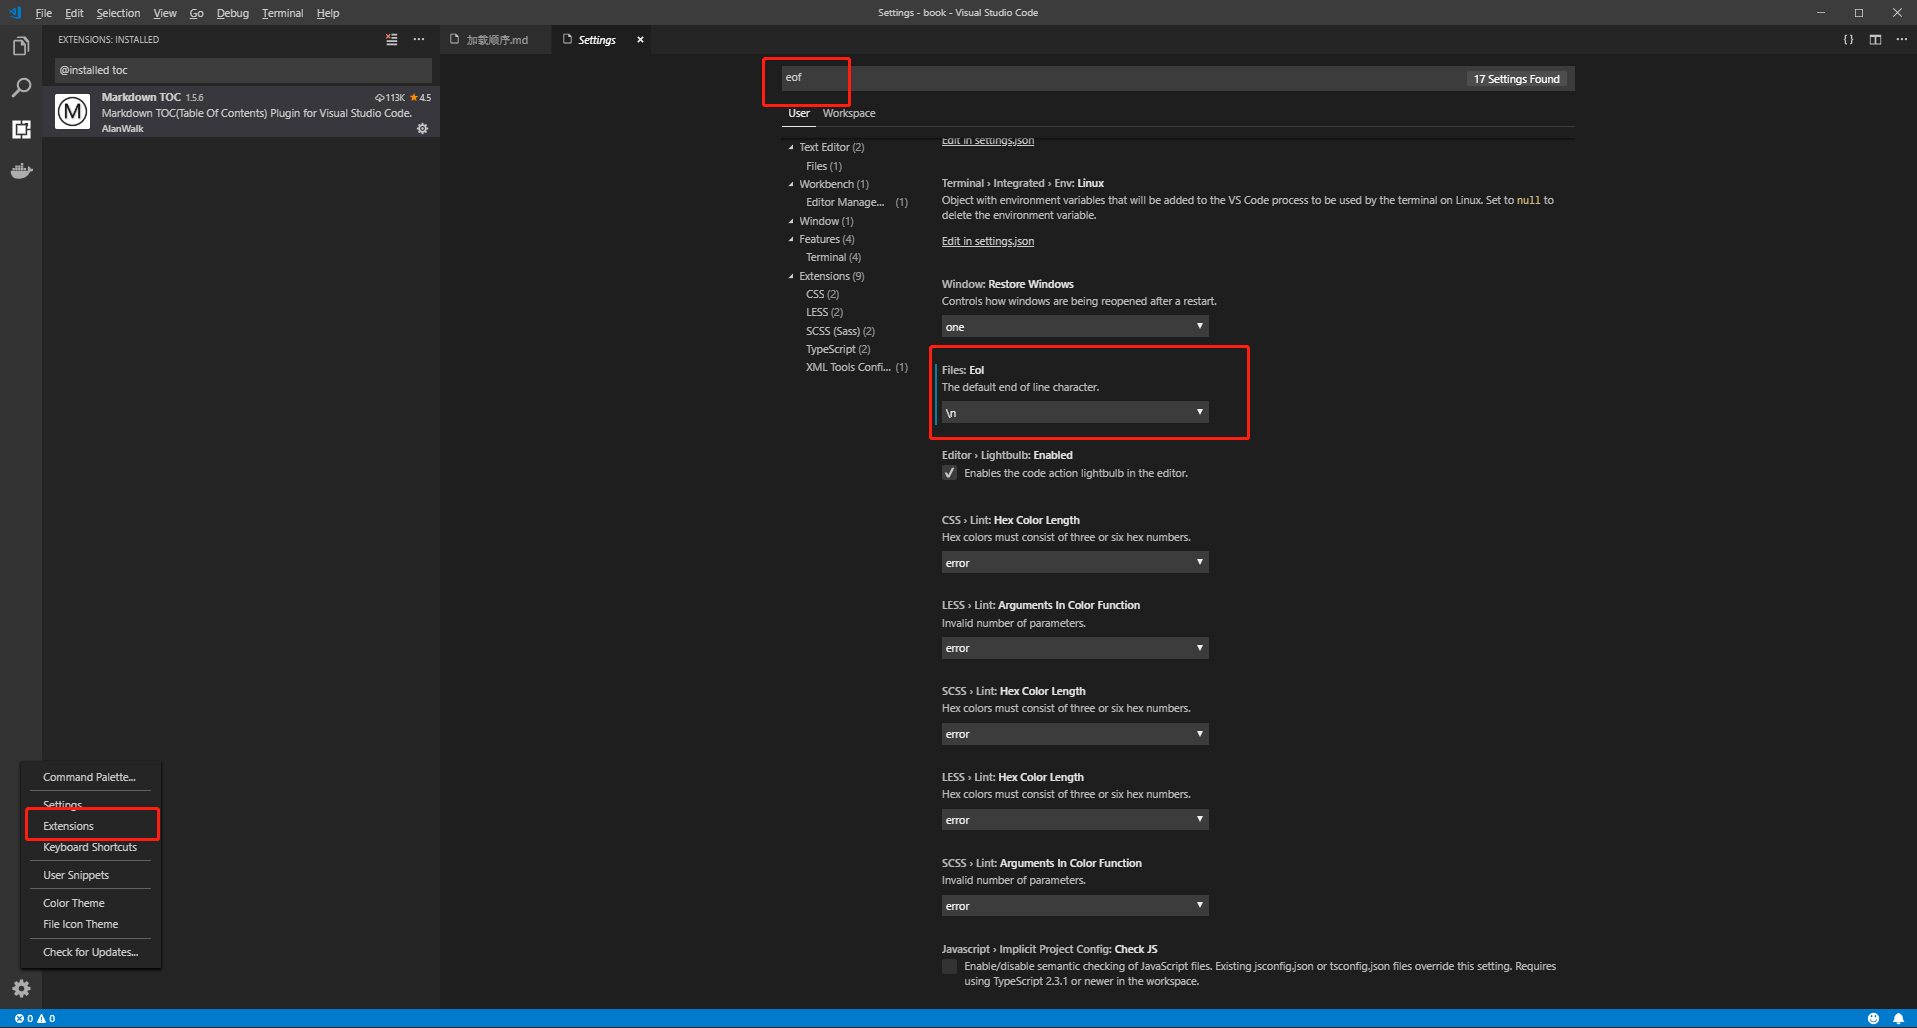
Task: Choose Keyboard Shortcuts from gear menu
Action: (91, 847)
